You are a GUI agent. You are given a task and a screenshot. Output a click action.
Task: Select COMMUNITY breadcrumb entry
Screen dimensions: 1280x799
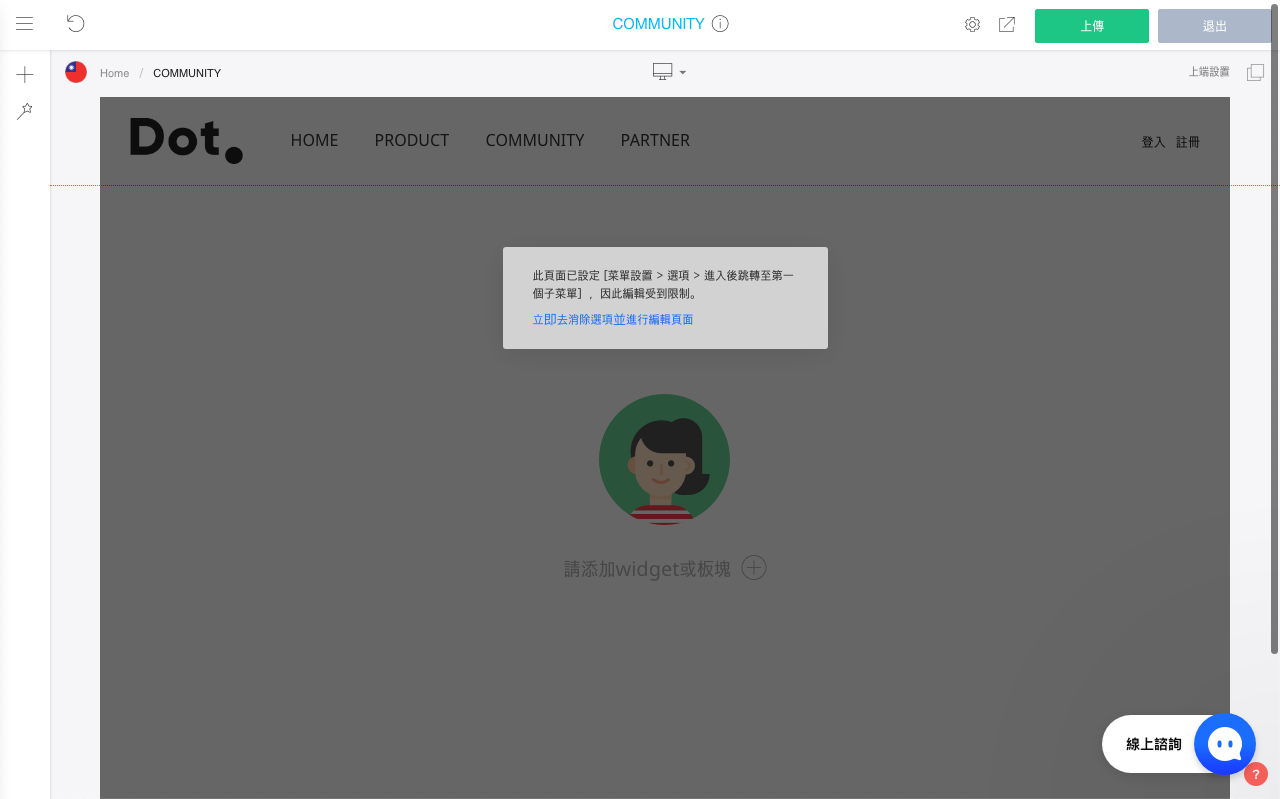[x=187, y=73]
